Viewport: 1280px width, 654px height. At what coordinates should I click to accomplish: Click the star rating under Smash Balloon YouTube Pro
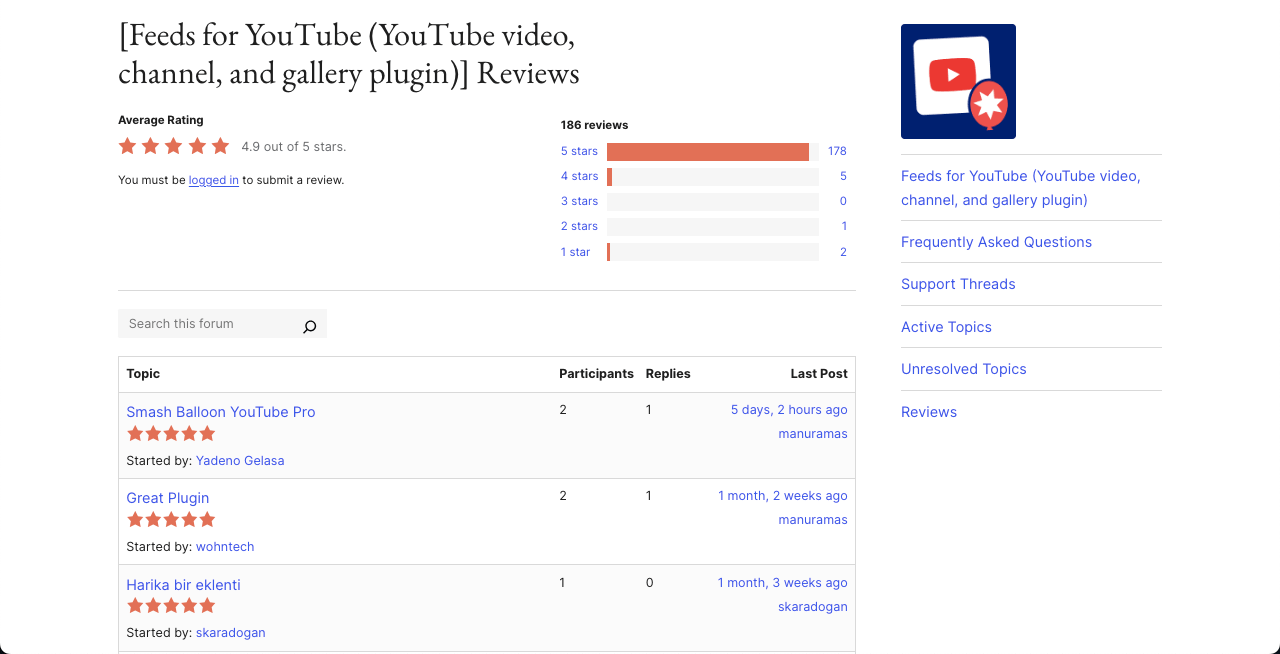point(171,433)
